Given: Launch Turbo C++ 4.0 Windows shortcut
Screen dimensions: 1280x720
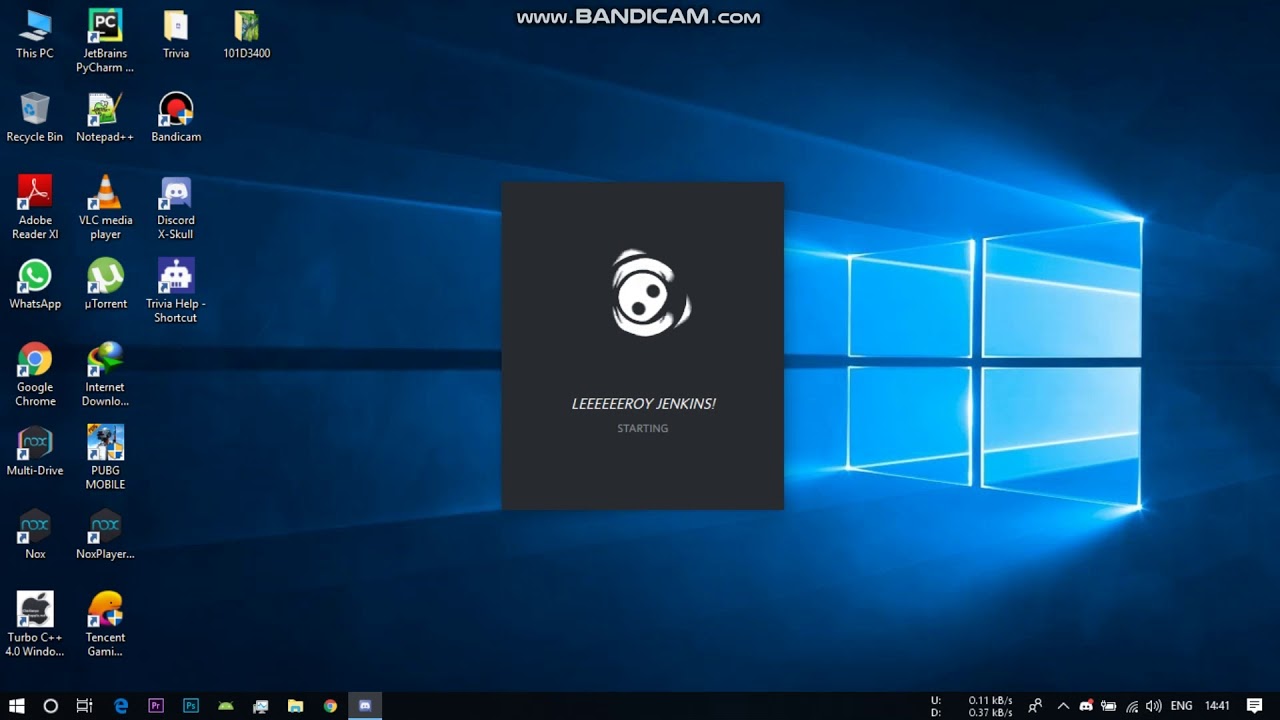Looking at the screenshot, I should click(35, 624).
